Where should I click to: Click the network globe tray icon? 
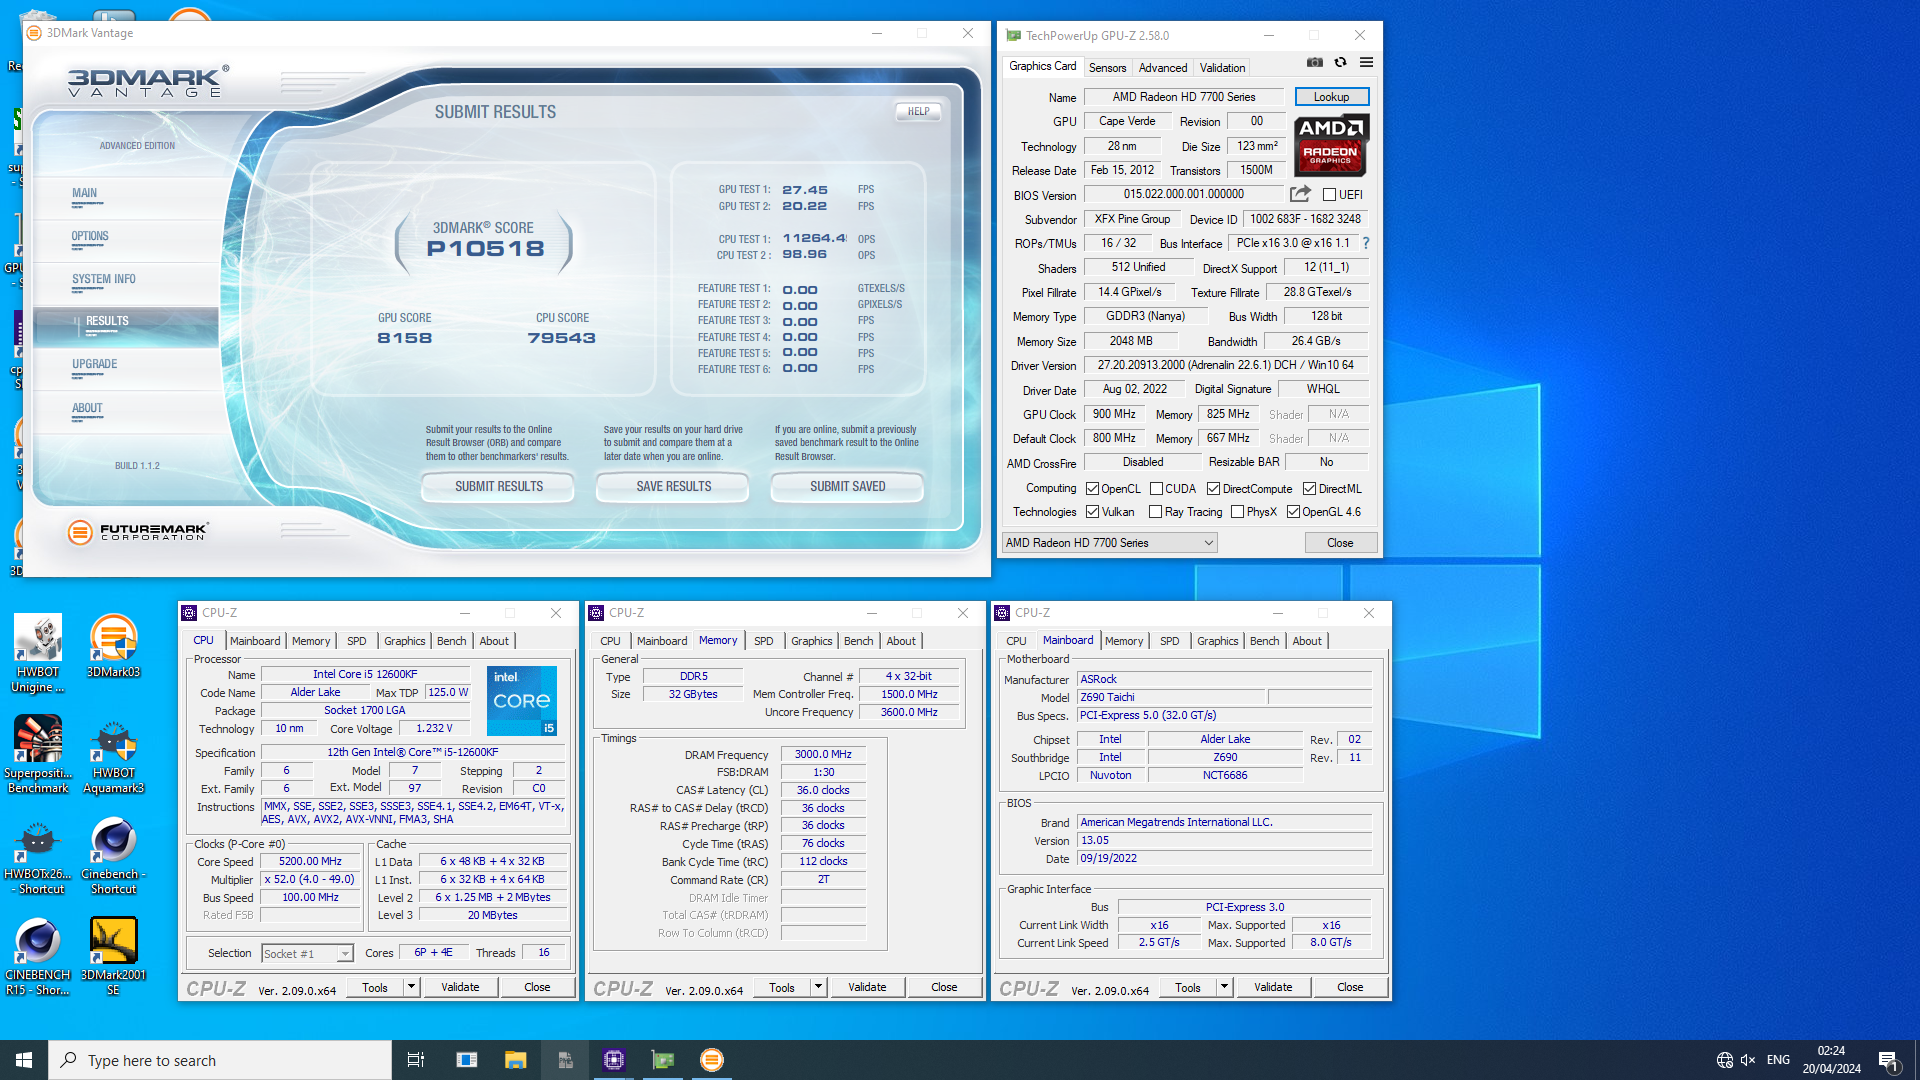pyautogui.click(x=1724, y=1060)
